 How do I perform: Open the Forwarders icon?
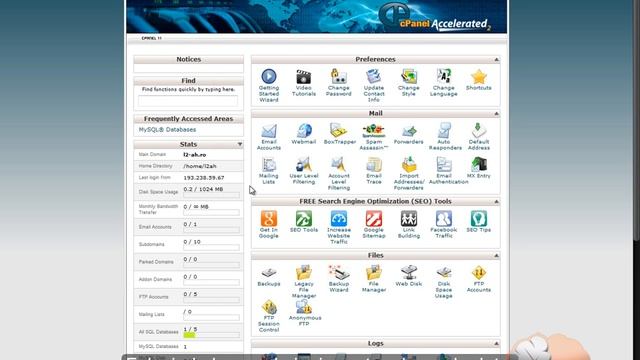pyautogui.click(x=409, y=131)
